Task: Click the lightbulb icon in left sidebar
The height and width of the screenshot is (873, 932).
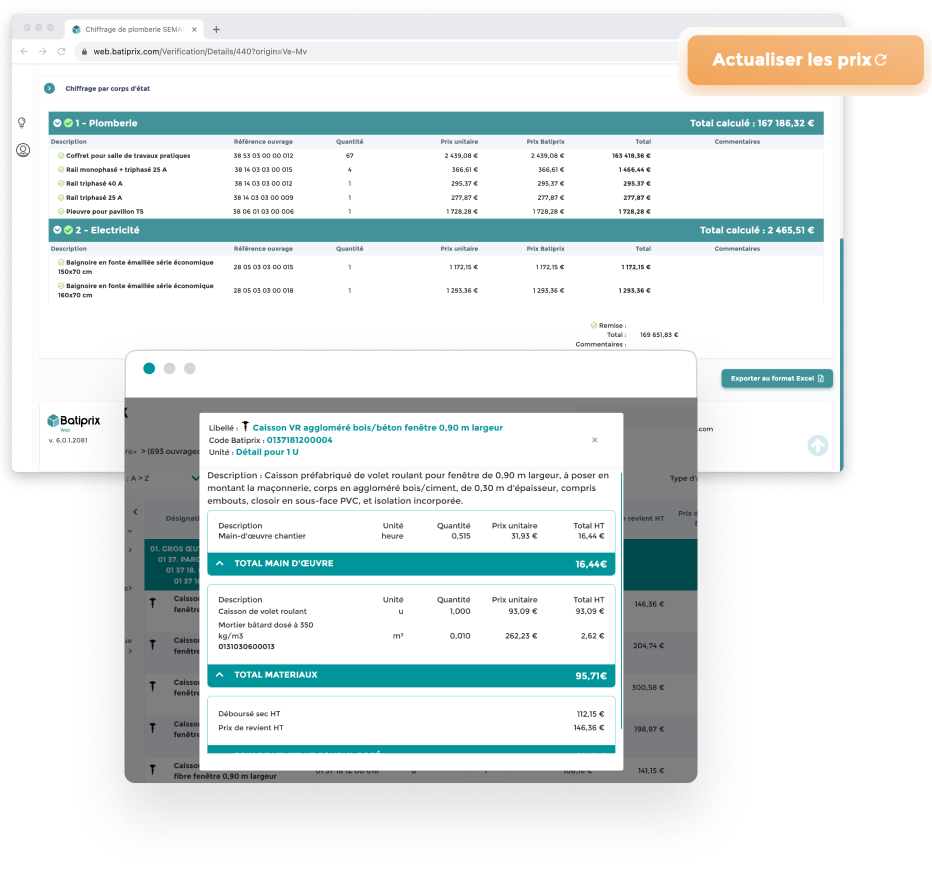Action: [22, 122]
